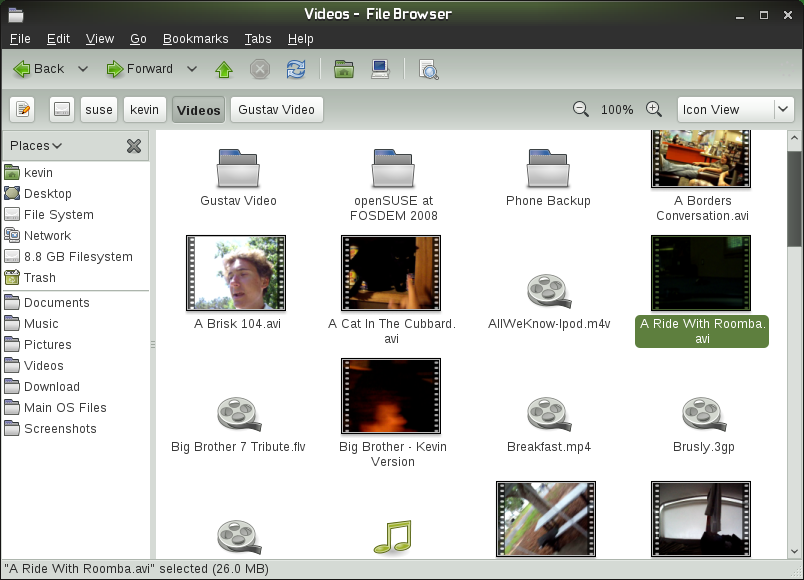Zoom out with the minus magnifier
The image size is (804, 580).
pos(580,109)
